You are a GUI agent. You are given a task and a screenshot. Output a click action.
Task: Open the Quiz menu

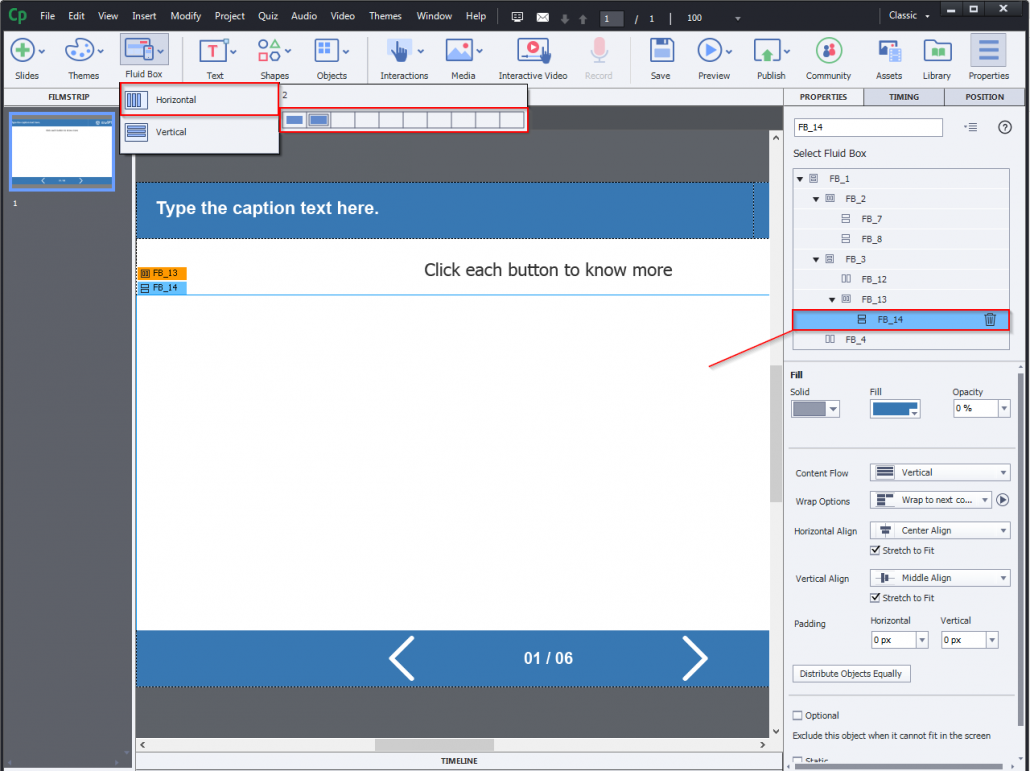pyautogui.click(x=266, y=15)
